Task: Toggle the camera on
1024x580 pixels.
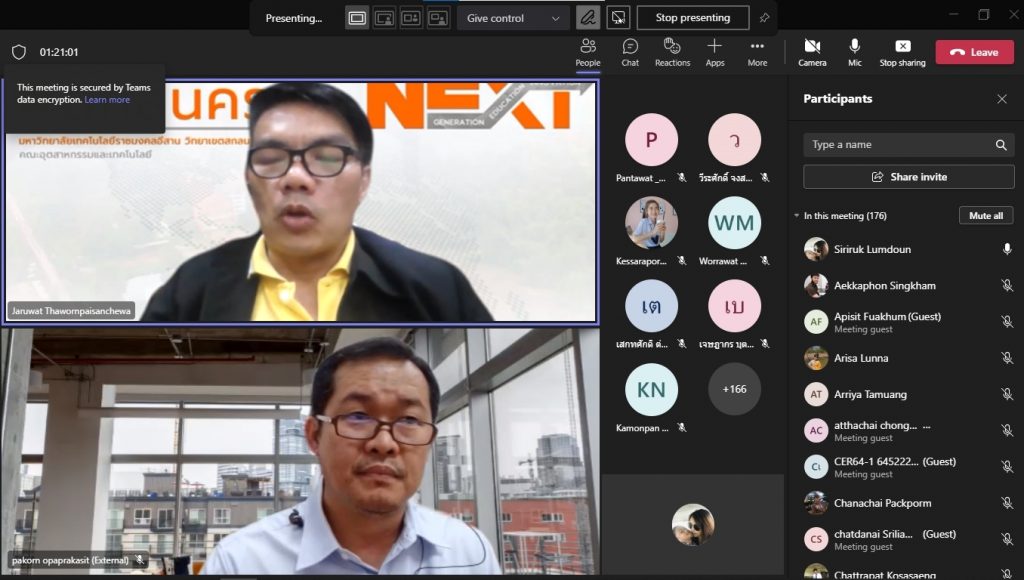Action: coord(812,52)
